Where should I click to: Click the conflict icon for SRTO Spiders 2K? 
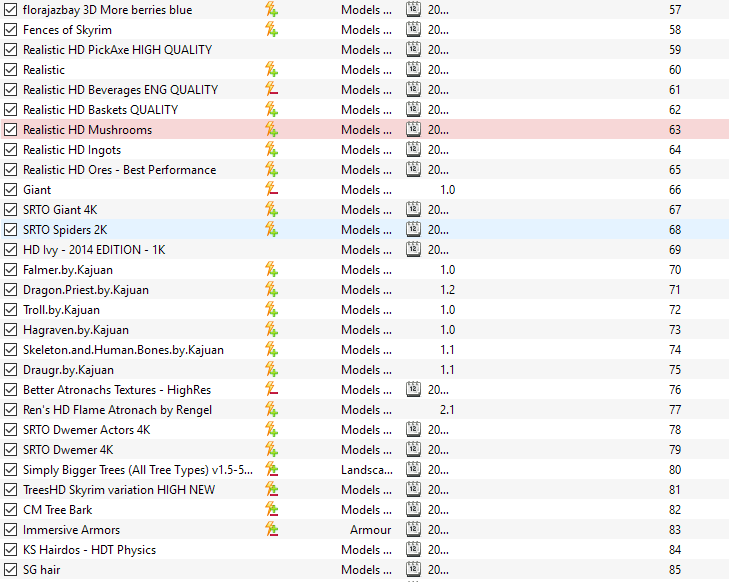coord(271,230)
